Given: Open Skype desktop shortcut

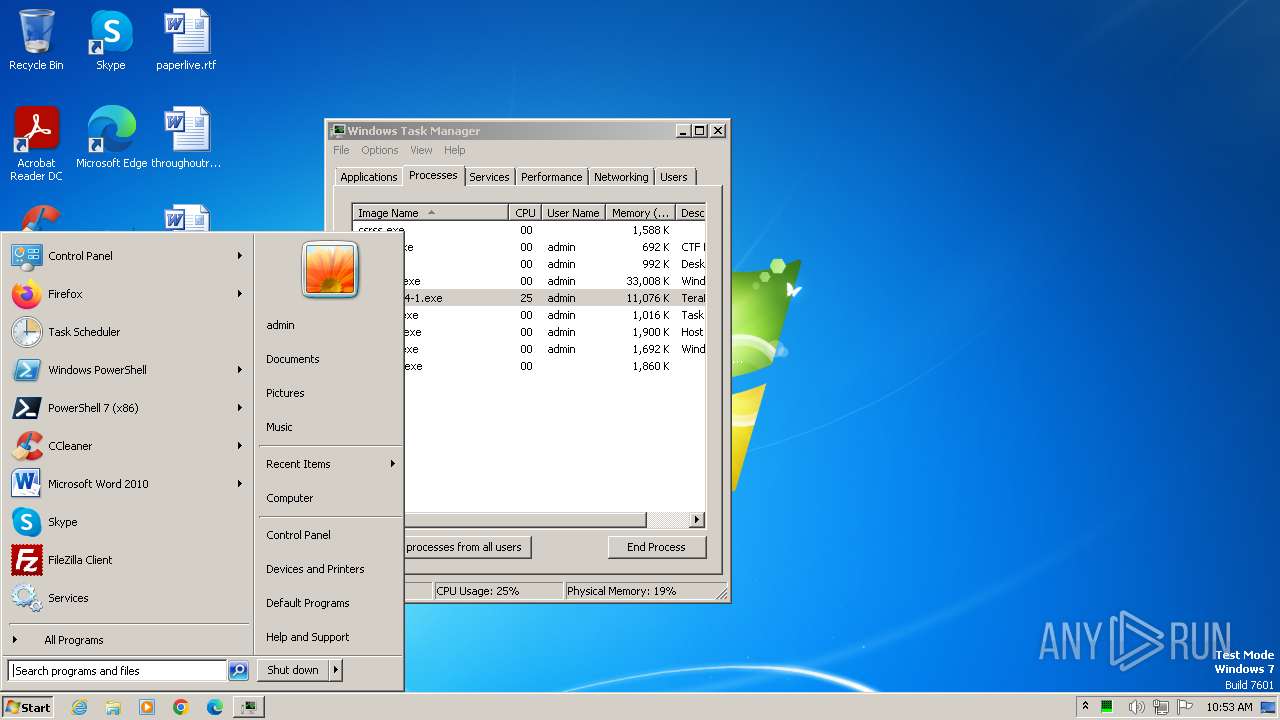Looking at the screenshot, I should click(x=111, y=40).
